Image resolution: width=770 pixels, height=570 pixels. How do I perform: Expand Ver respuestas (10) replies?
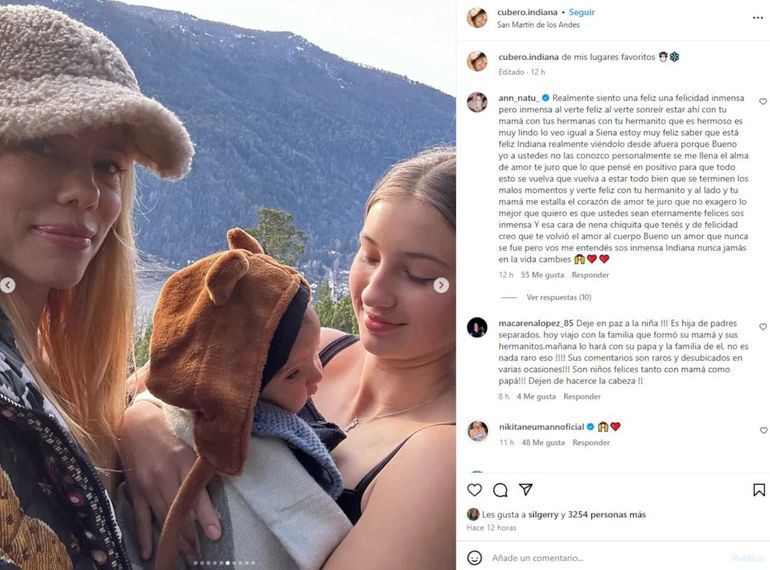559,297
